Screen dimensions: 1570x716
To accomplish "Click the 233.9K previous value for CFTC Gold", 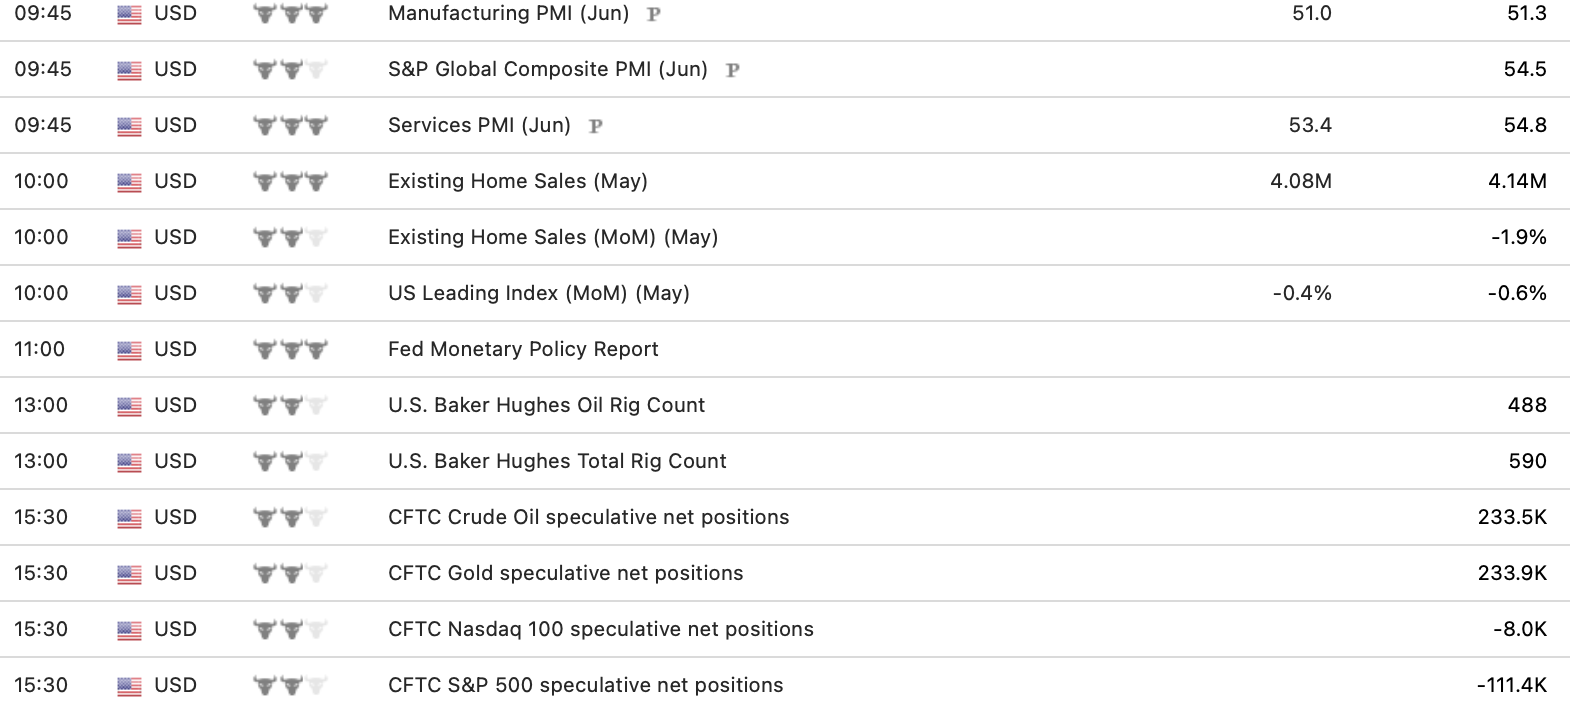I will click(1511, 573).
